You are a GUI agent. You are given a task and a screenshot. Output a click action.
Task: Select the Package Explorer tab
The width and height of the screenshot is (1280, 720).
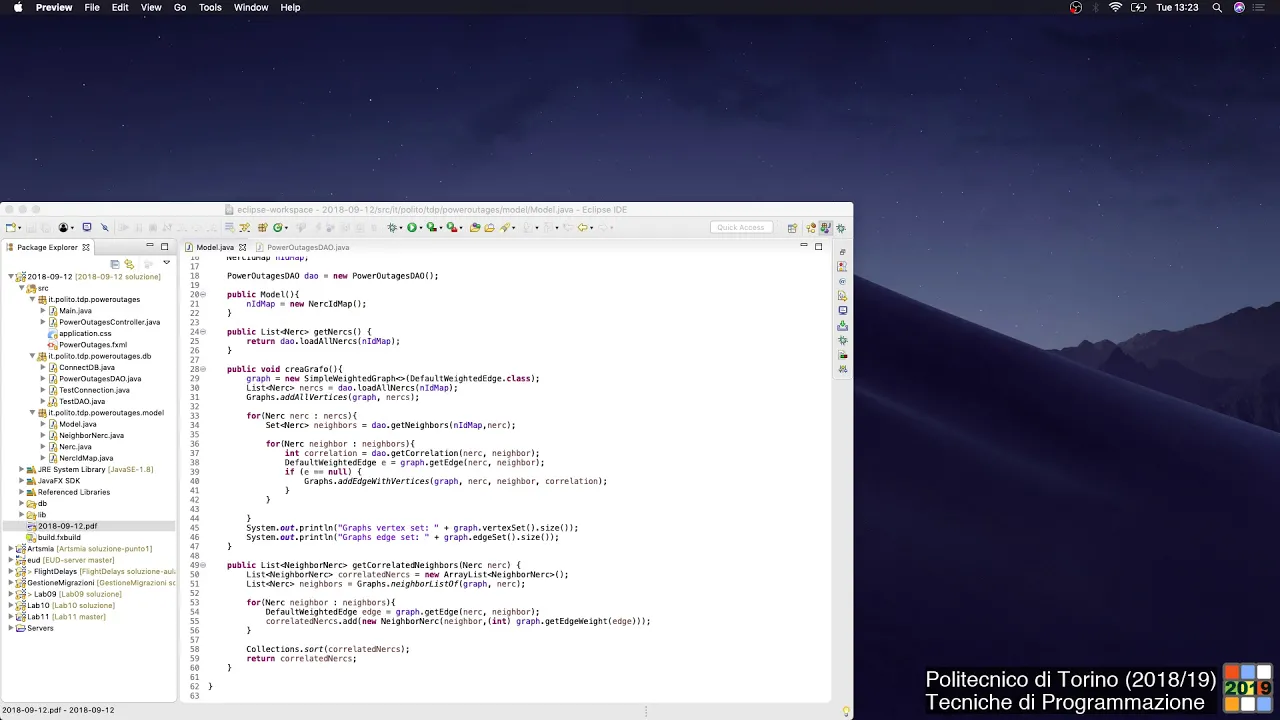(47, 247)
